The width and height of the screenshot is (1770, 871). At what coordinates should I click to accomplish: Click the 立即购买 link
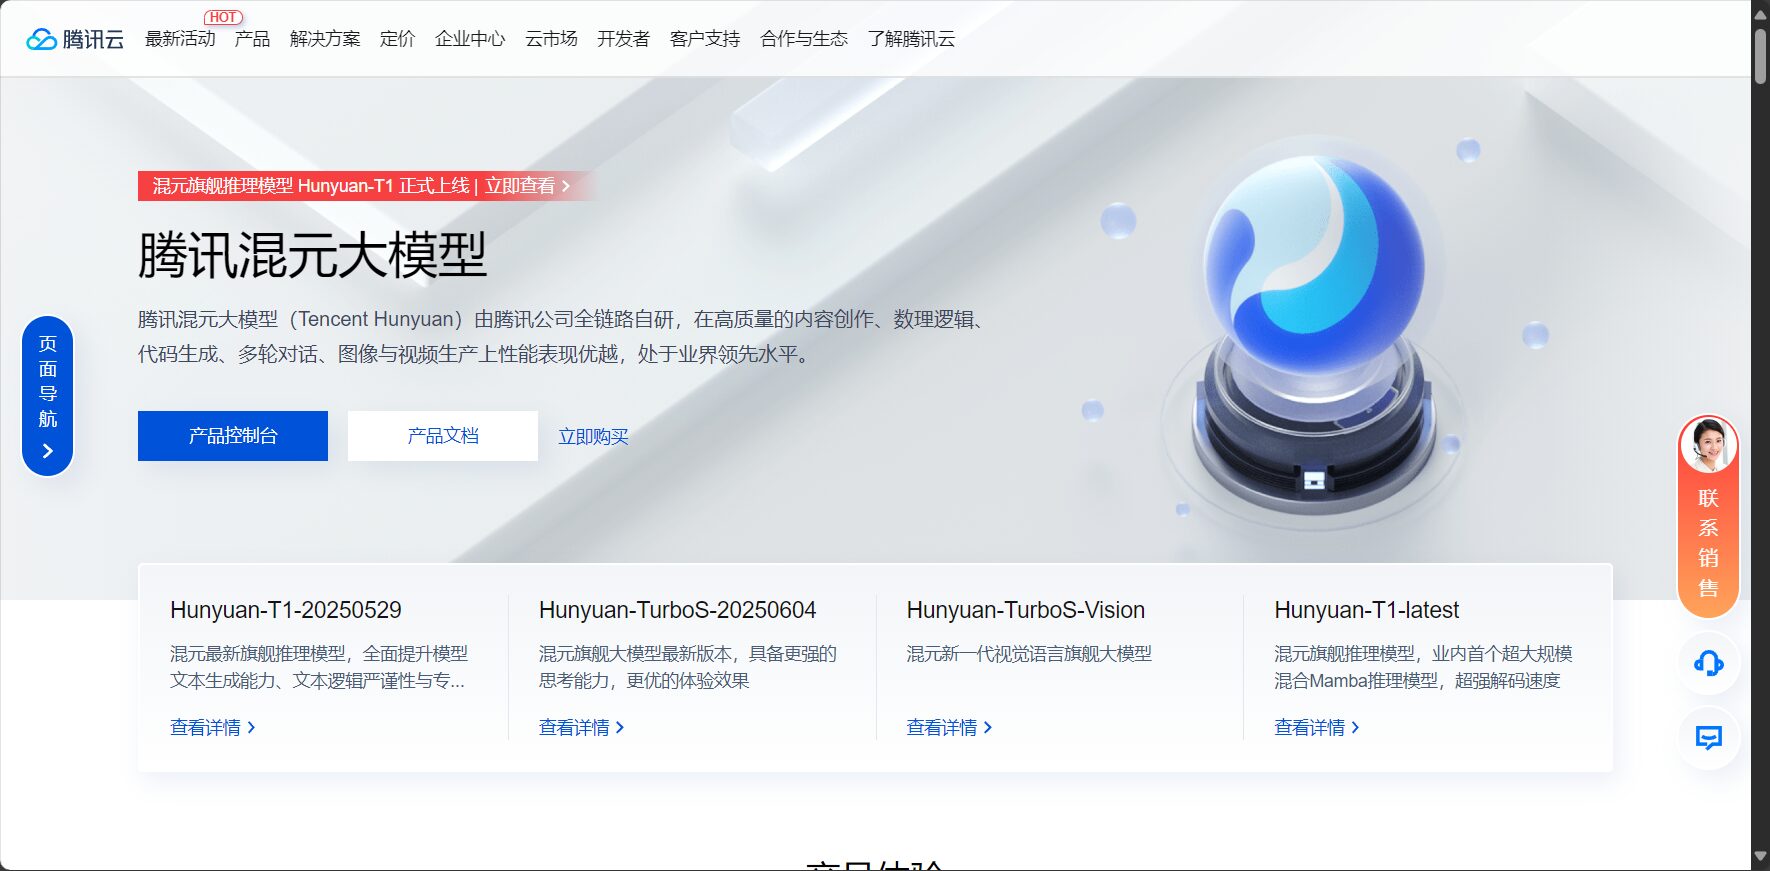pyautogui.click(x=593, y=437)
